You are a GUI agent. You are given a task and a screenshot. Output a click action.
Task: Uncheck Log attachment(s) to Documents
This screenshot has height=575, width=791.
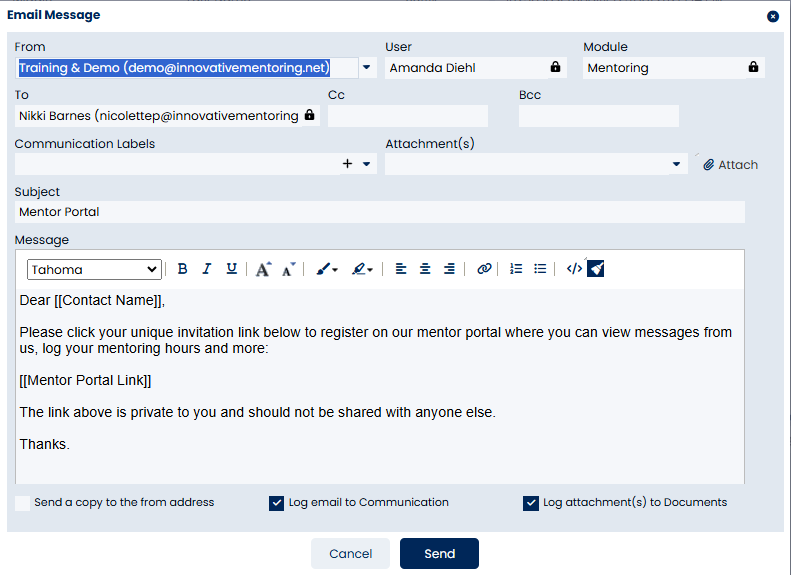[531, 503]
